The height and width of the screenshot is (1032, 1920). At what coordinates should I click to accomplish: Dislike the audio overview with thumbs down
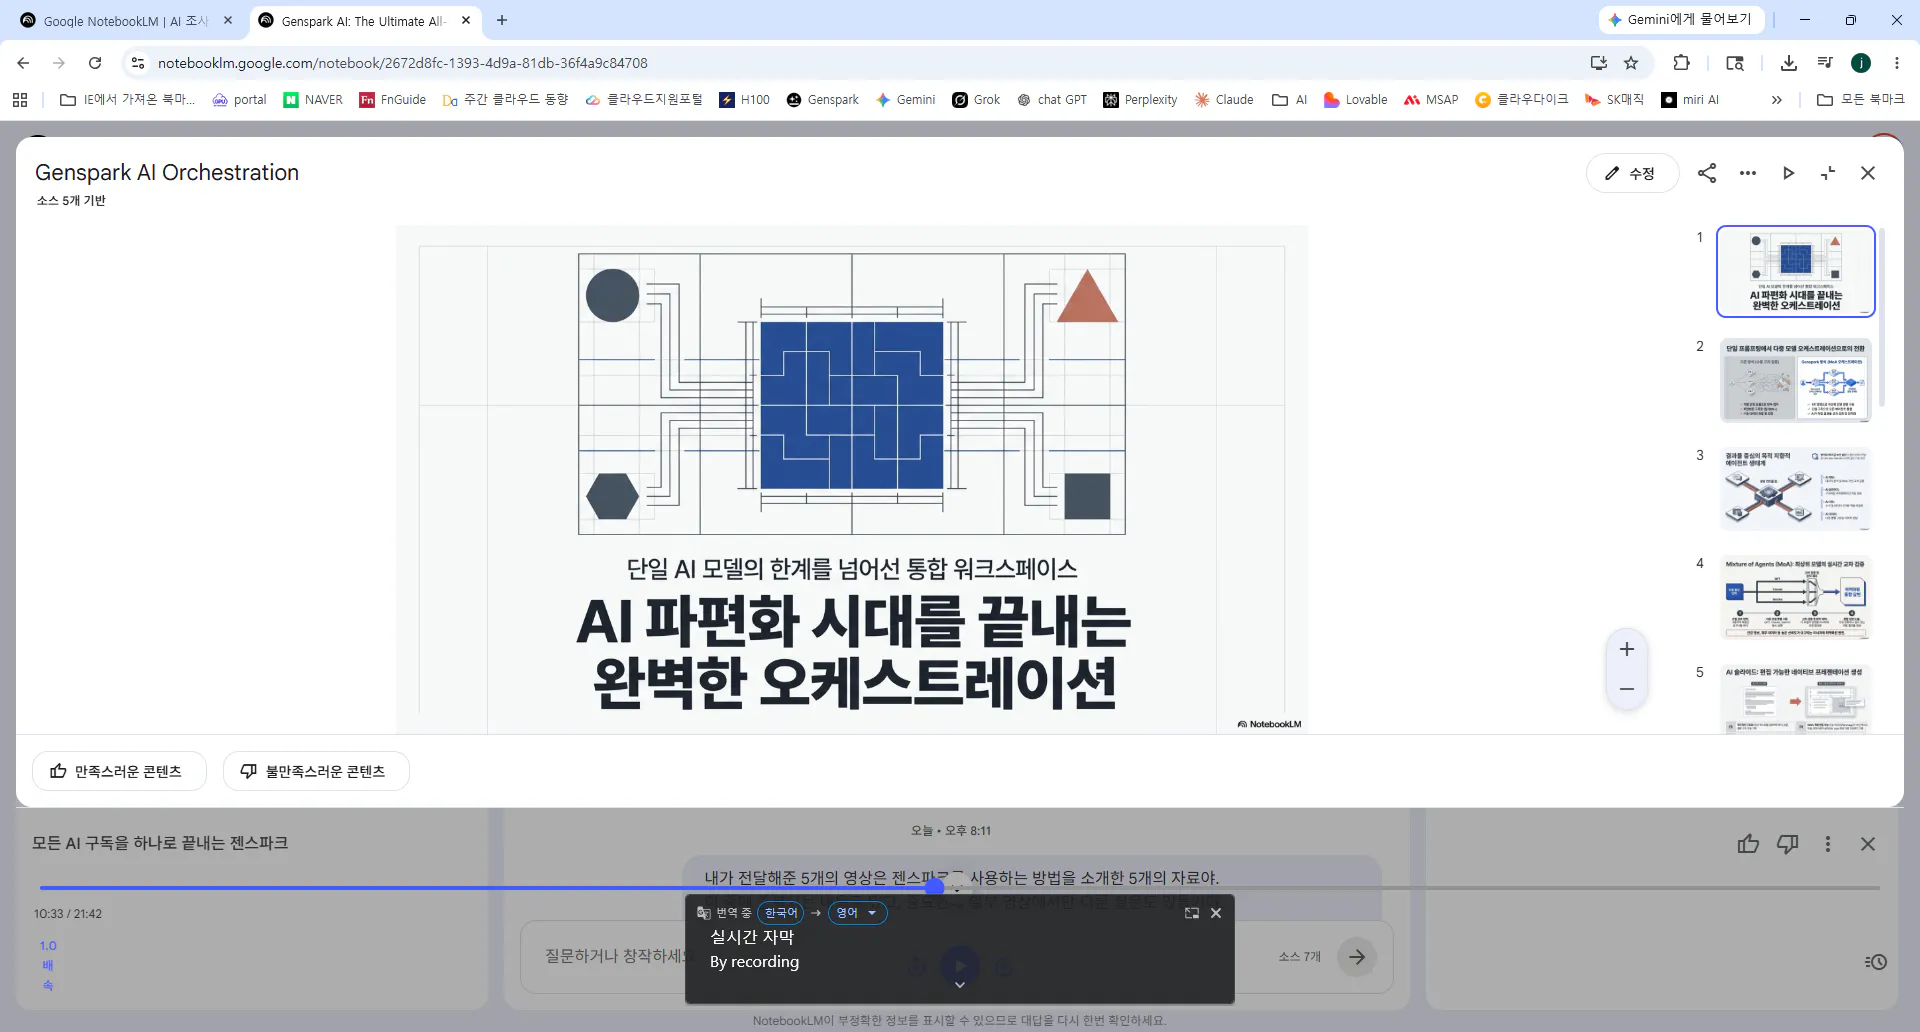coord(1788,844)
